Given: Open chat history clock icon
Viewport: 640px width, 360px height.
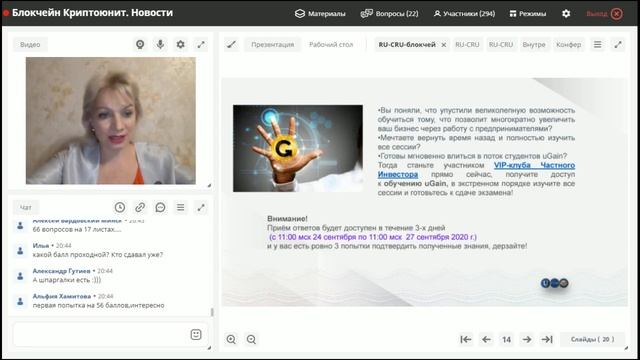Looking at the screenshot, I should [x=120, y=207].
